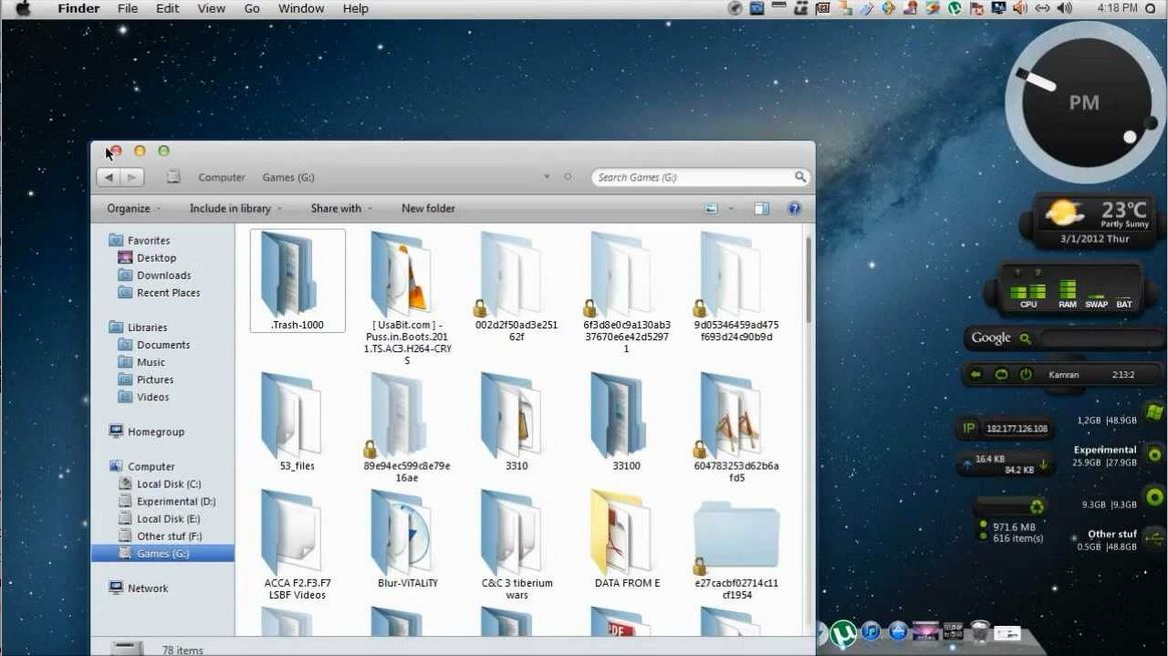Screen dimensions: 1168x656
Task: Click the New folder button
Action: coord(428,208)
